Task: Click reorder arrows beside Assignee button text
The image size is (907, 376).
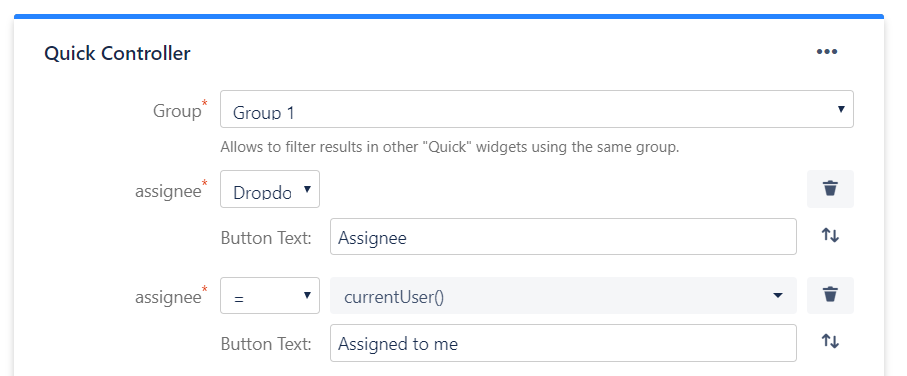Action: (830, 235)
